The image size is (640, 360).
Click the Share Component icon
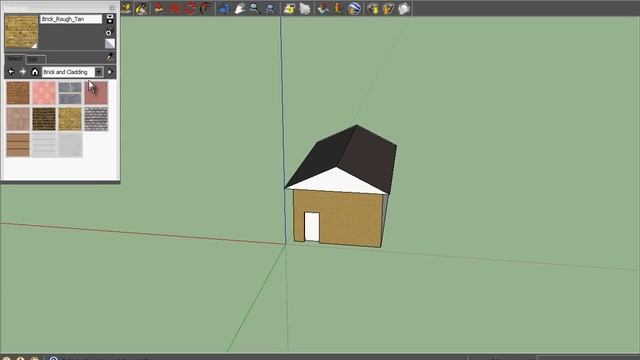(404, 8)
